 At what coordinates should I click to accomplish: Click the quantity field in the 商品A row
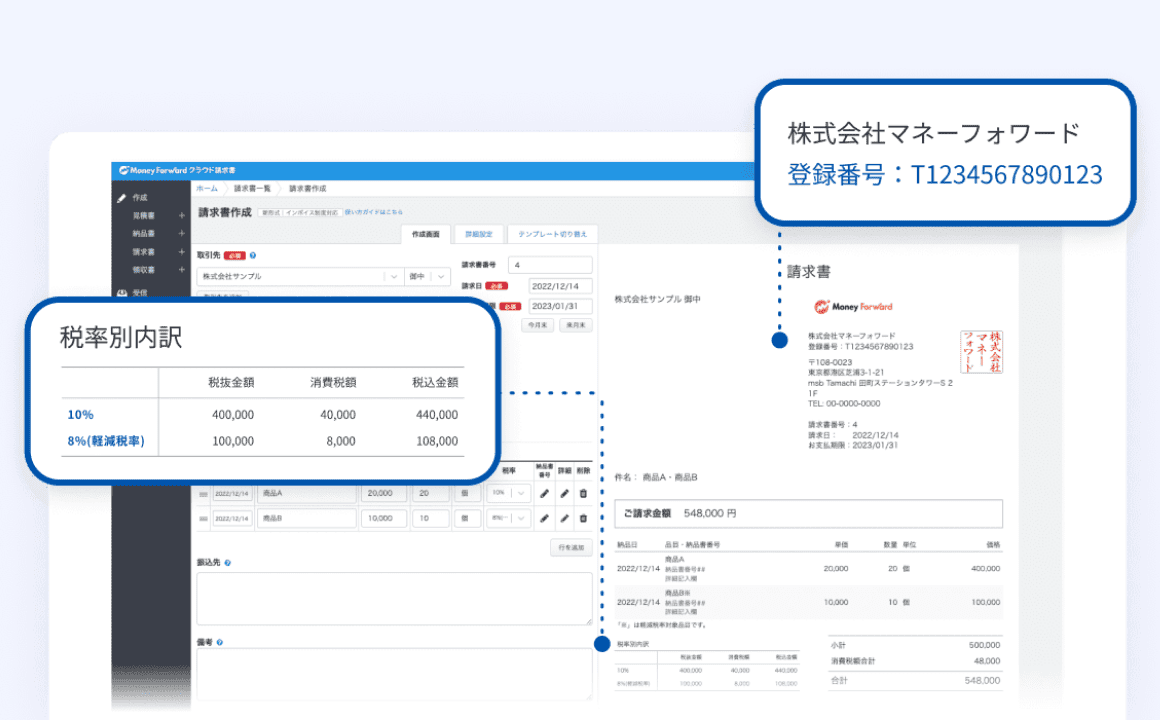coord(431,494)
